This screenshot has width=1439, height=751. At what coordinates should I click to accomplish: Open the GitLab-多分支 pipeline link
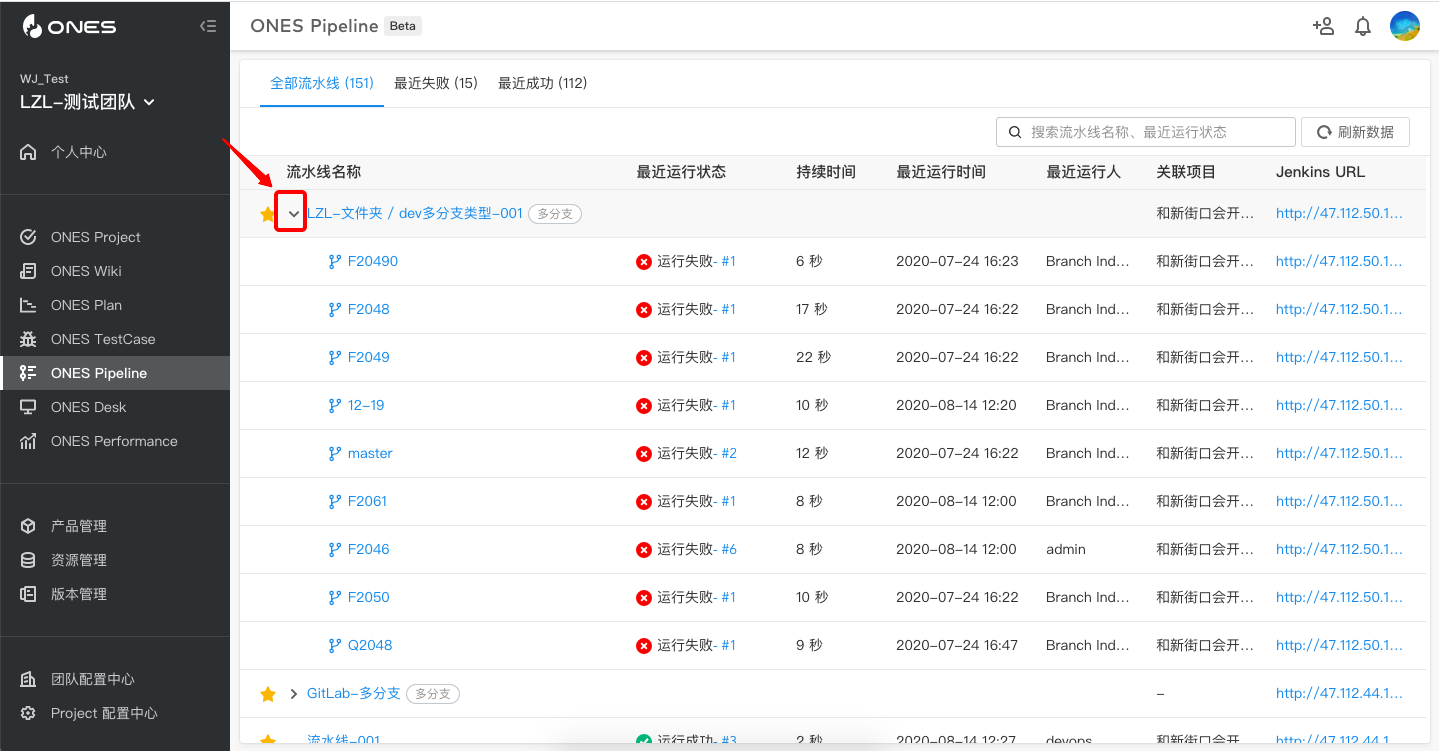pyautogui.click(x=354, y=693)
